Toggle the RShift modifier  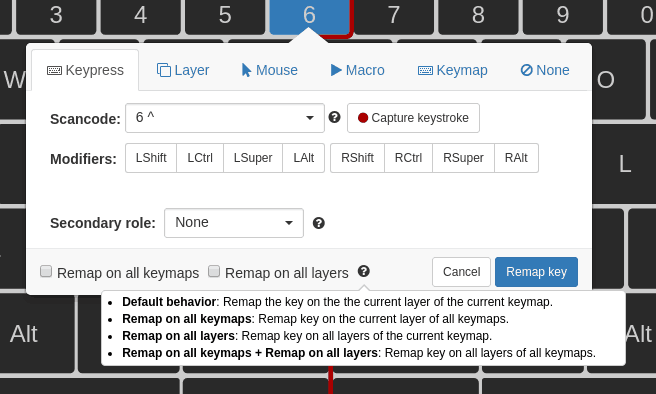[357, 158]
